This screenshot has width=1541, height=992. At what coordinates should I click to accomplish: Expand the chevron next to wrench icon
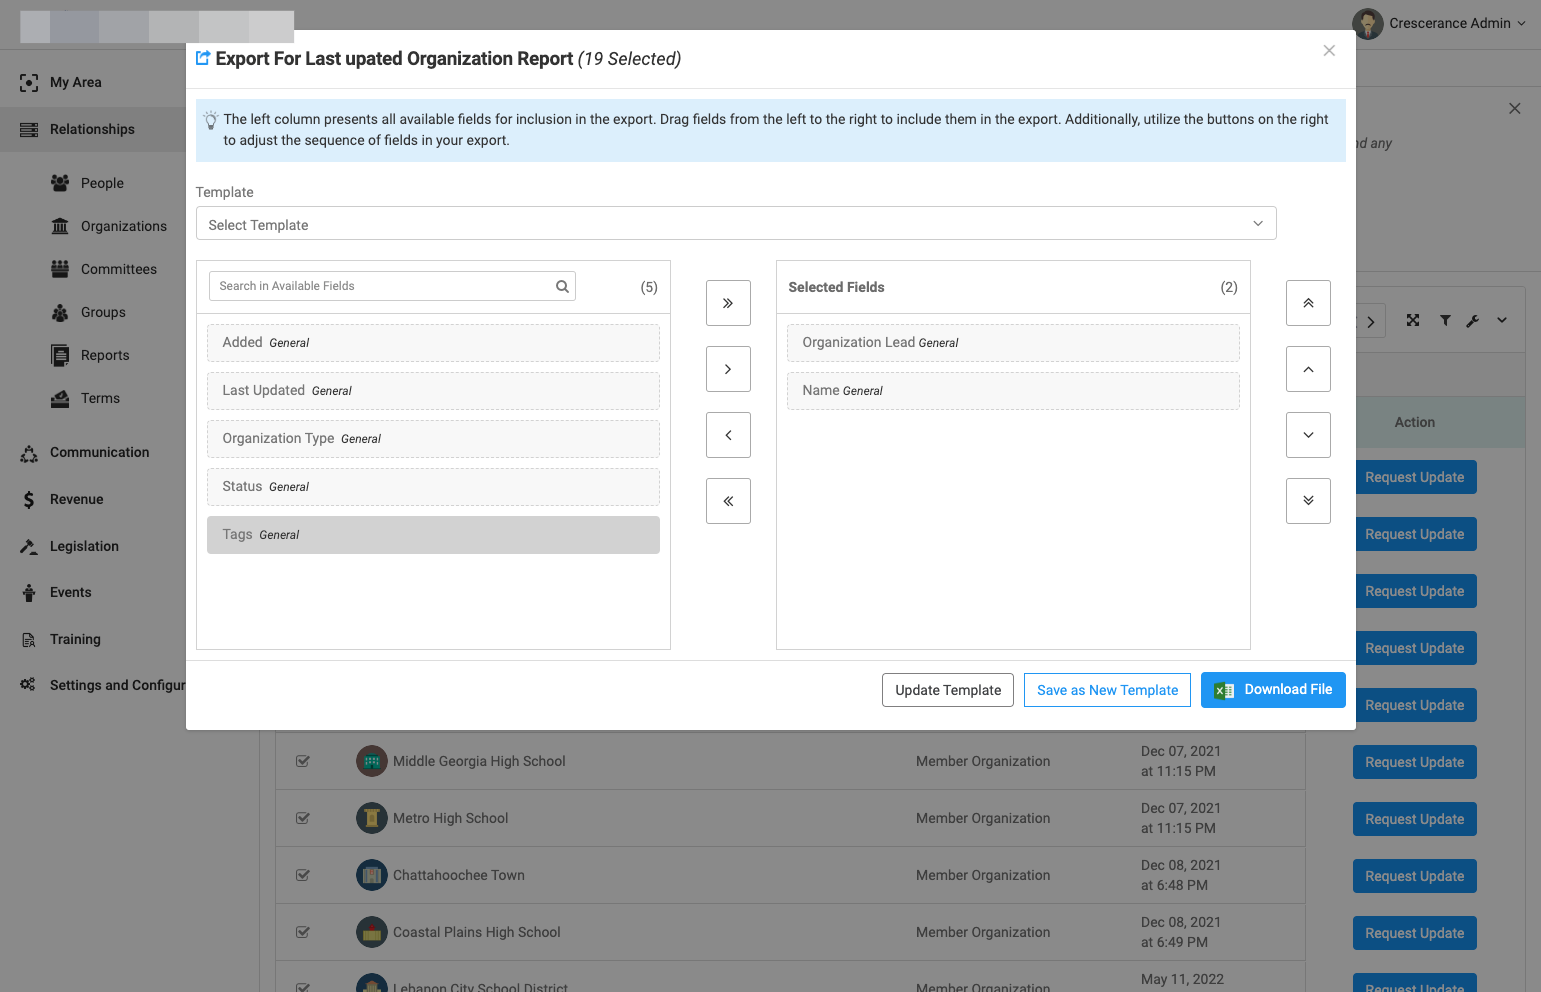1502,320
